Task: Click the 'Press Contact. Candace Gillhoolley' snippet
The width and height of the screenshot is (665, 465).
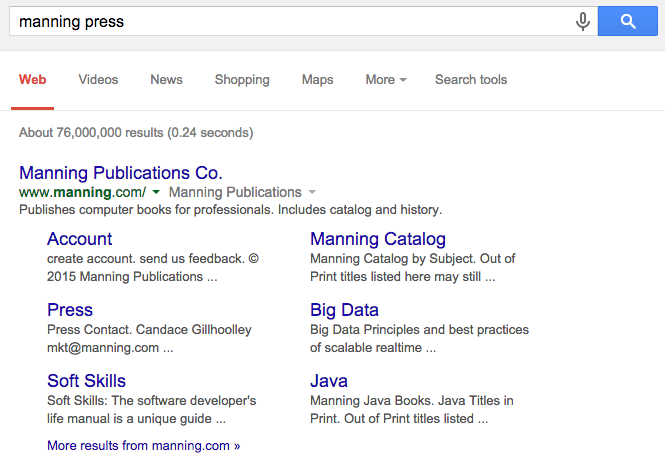Action: (149, 330)
